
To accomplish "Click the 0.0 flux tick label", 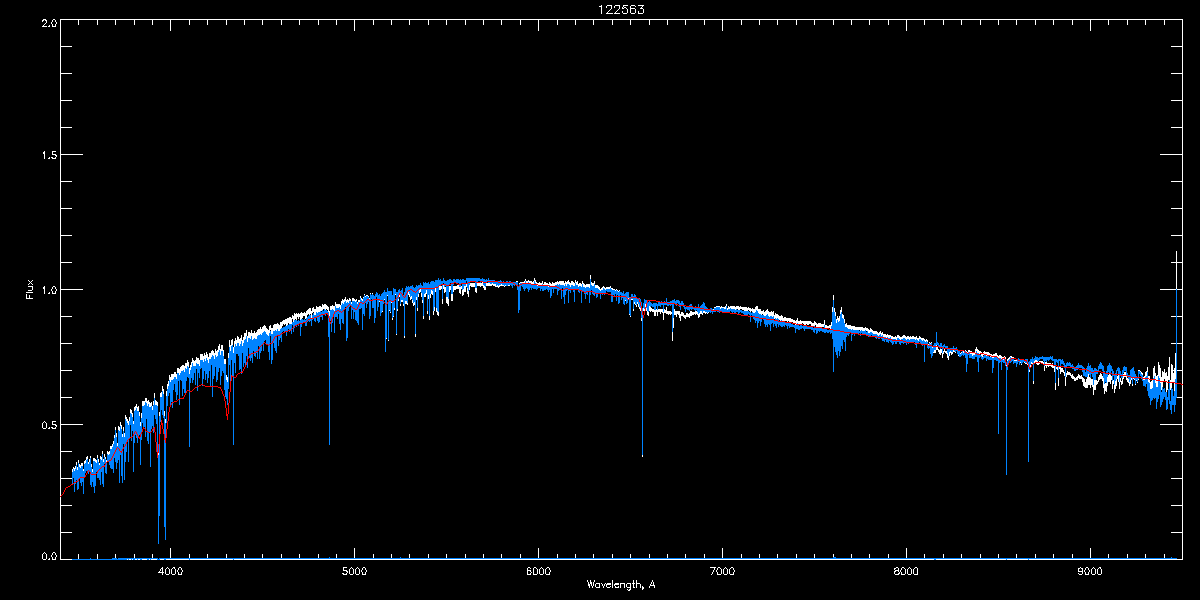I will [x=47, y=554].
